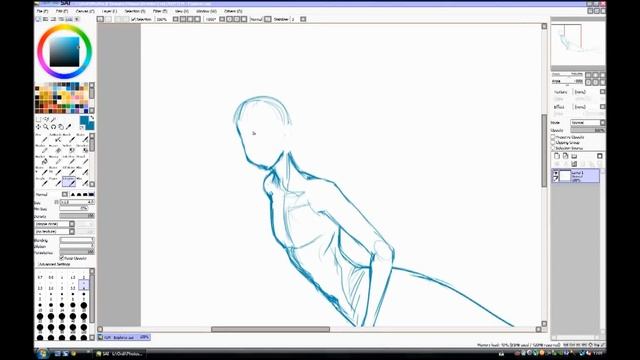The height and width of the screenshot is (360, 640).
Task: Click the navigator preview thumbnail
Action: click(578, 44)
